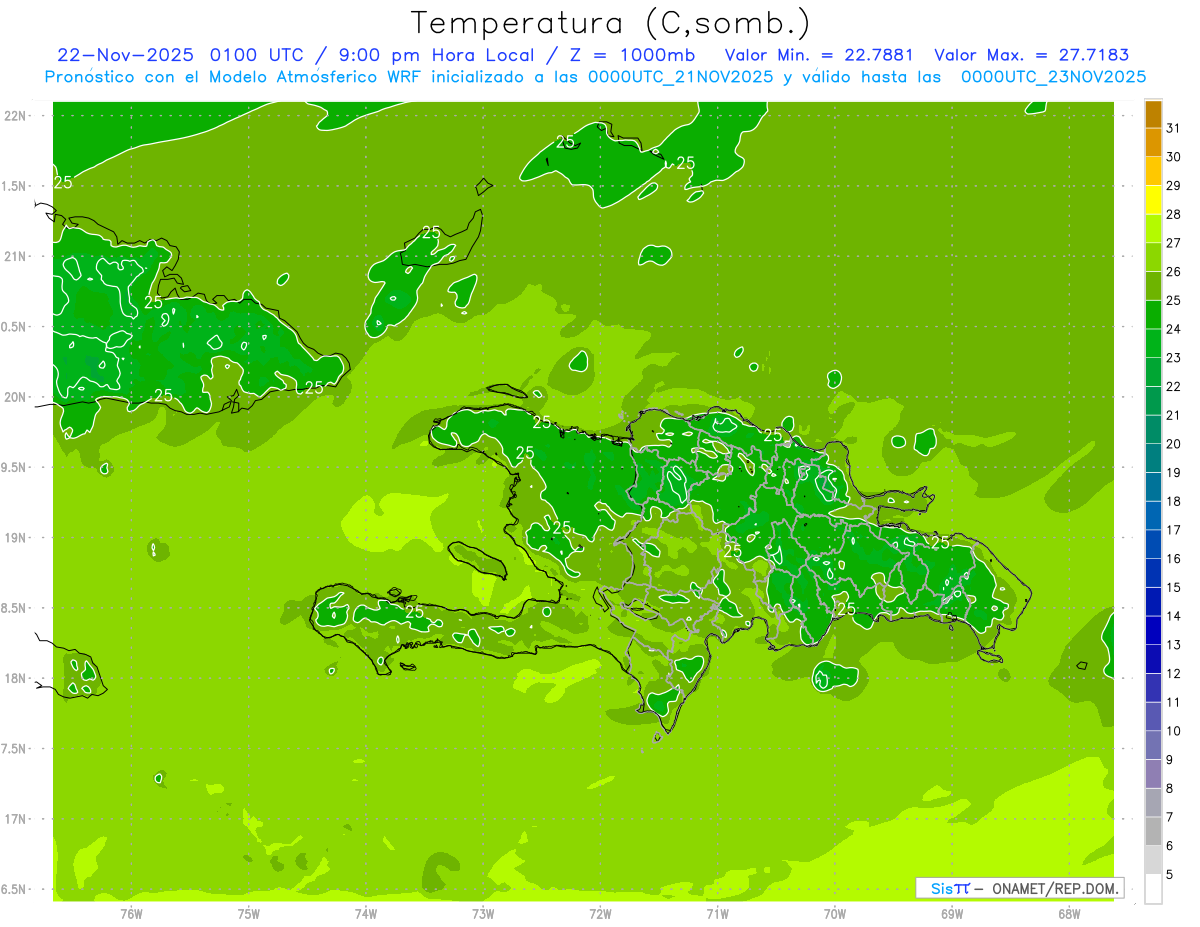This screenshot has width=1200, height=927.
Task: Pick the orange legend color between 30 and 31
Action: [1153, 143]
